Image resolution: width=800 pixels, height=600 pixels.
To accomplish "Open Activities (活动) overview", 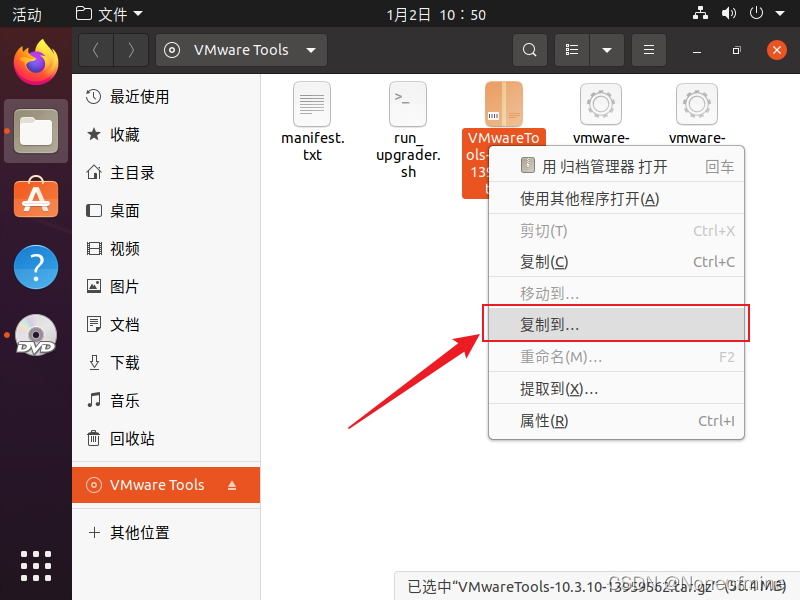I will (x=27, y=14).
